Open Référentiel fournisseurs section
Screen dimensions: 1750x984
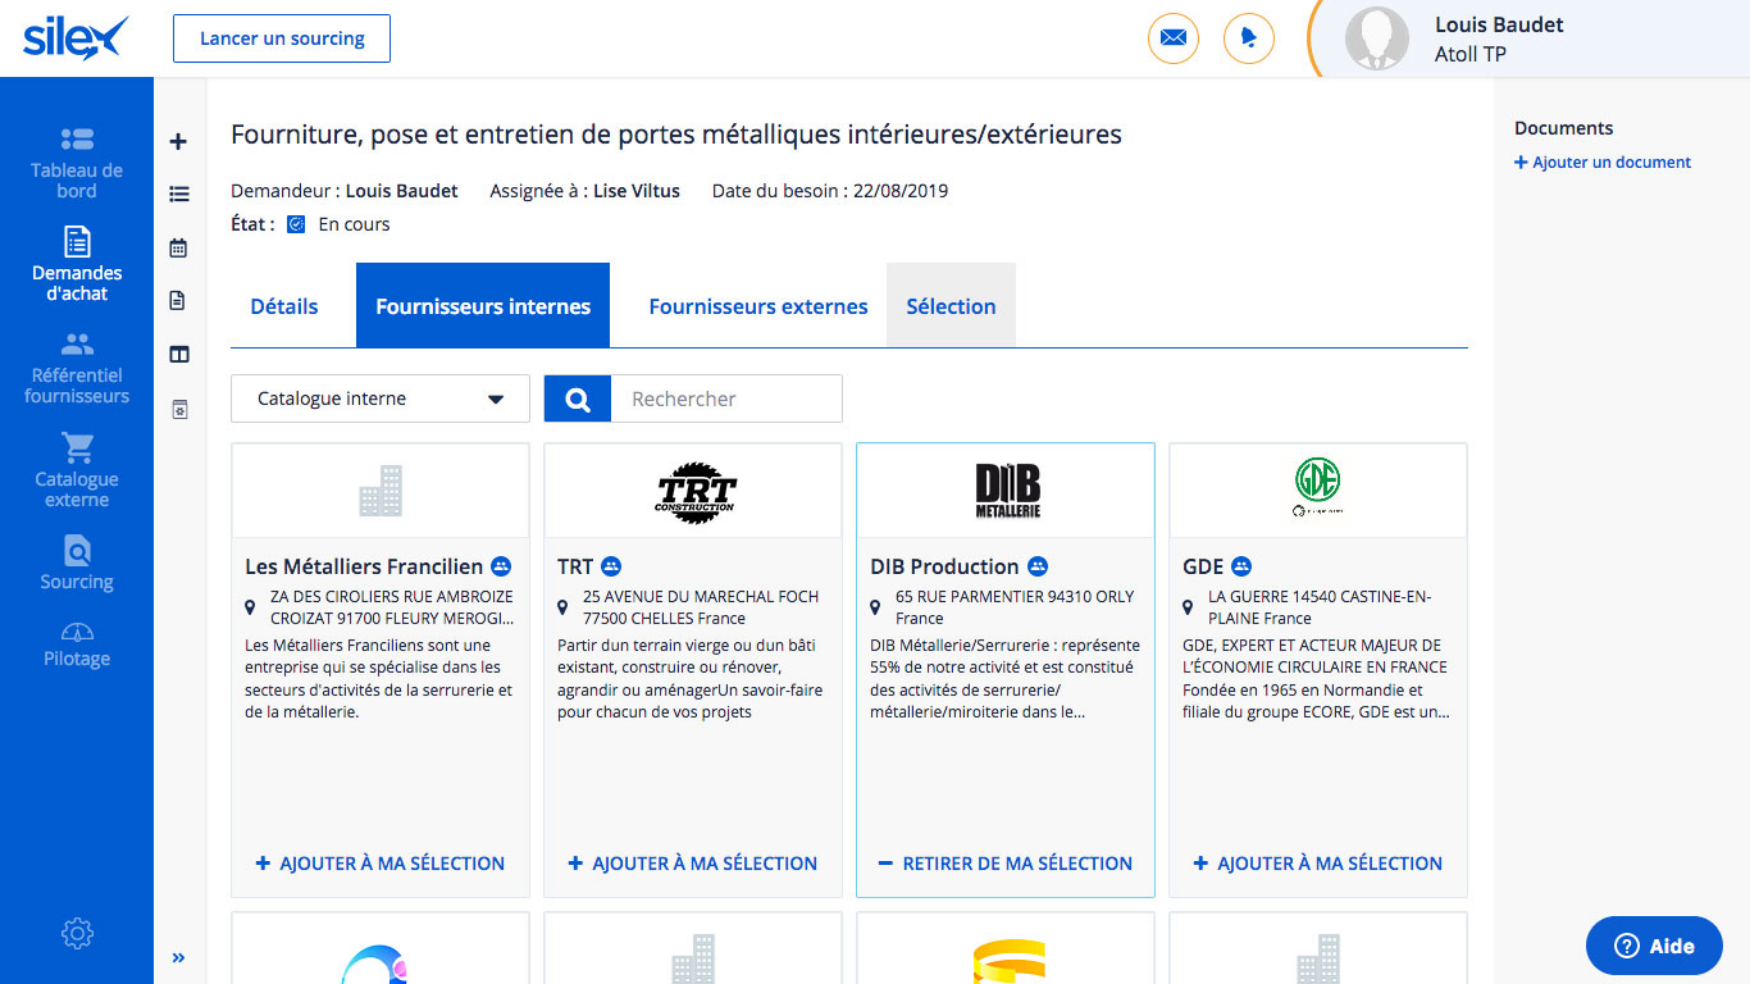(x=76, y=368)
